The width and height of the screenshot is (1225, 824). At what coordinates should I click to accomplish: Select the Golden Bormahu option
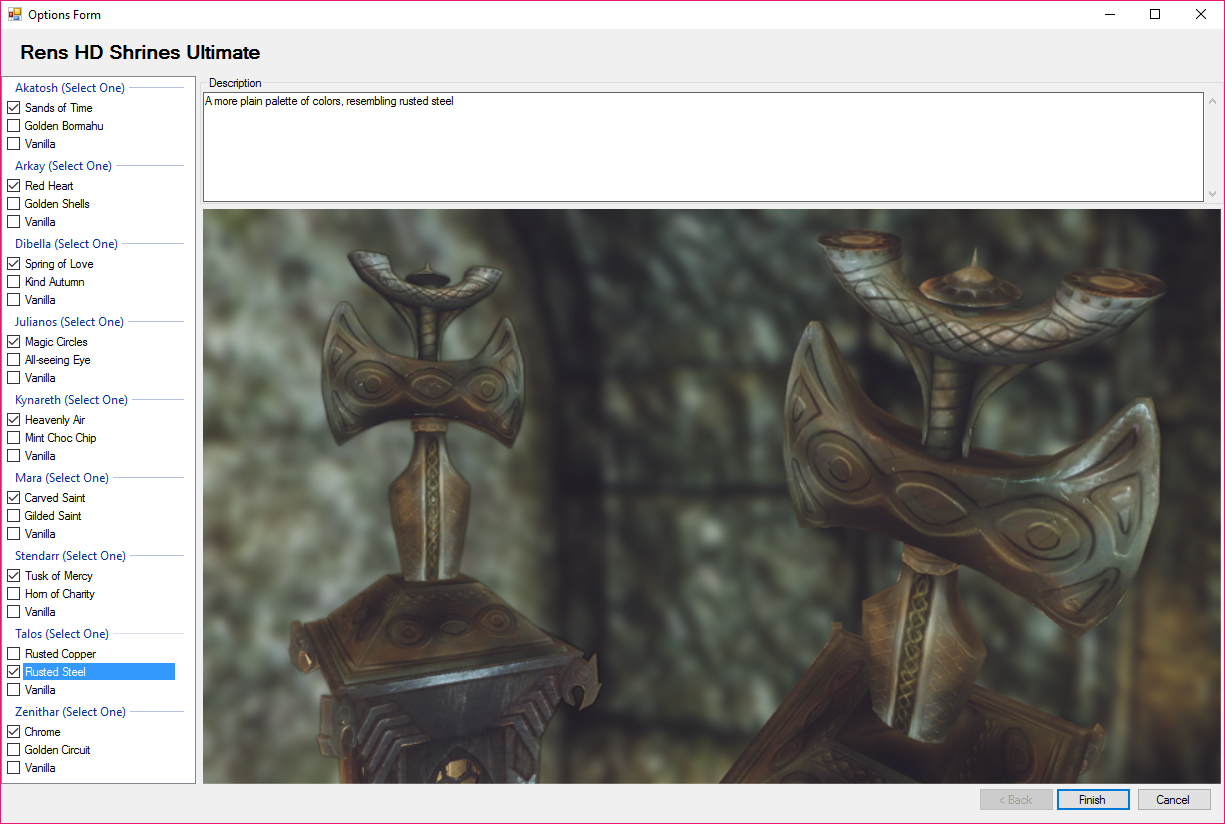(14, 126)
